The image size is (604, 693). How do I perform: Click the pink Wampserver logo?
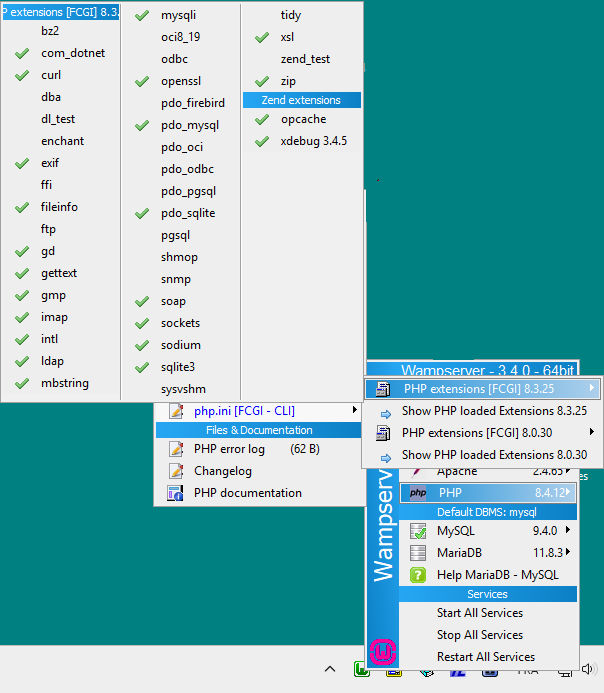[383, 653]
